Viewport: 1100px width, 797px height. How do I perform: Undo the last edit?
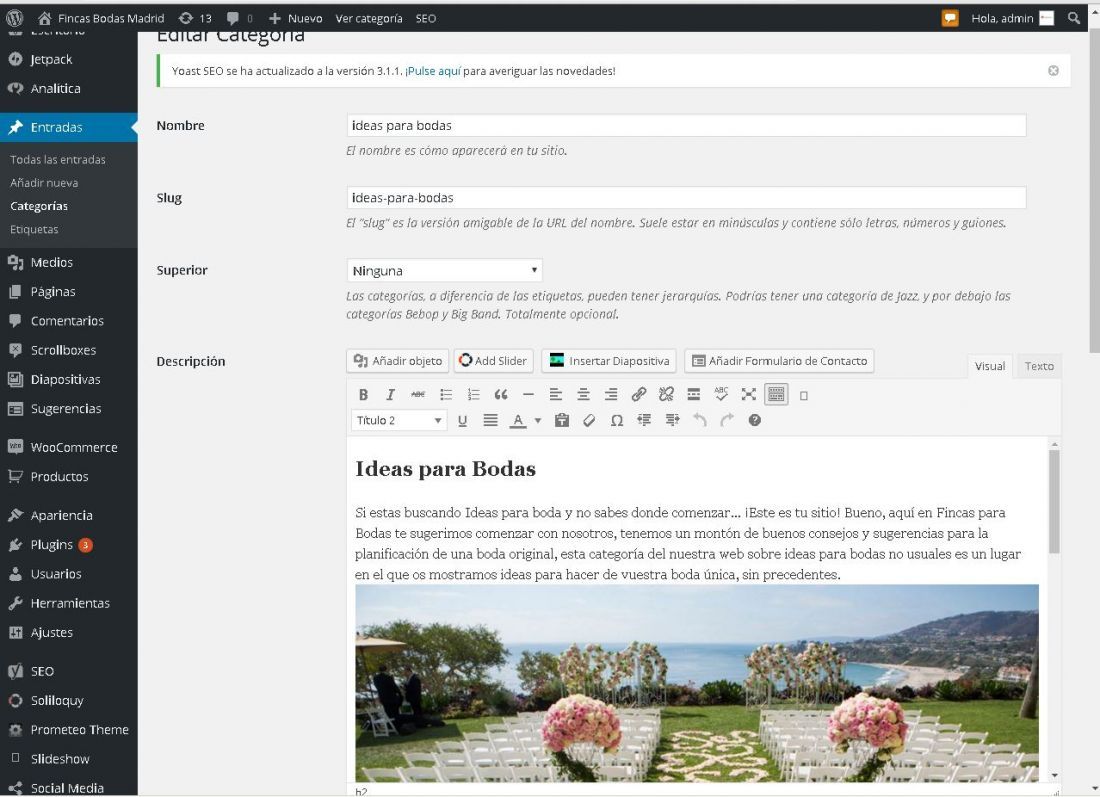click(x=699, y=420)
